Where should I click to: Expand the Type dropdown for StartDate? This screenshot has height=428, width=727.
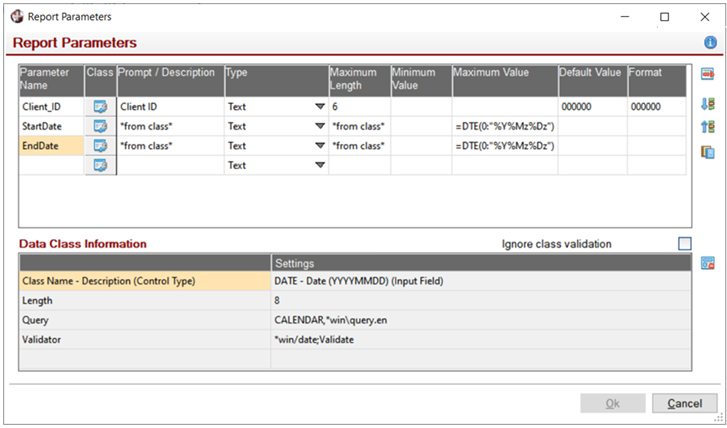[320, 126]
